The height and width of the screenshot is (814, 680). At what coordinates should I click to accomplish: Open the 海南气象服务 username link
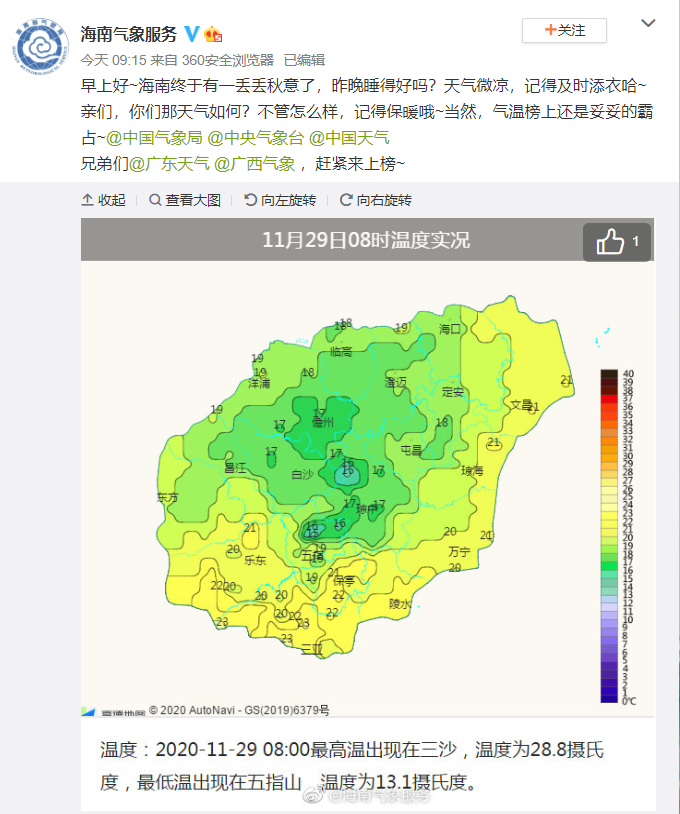coord(128,34)
